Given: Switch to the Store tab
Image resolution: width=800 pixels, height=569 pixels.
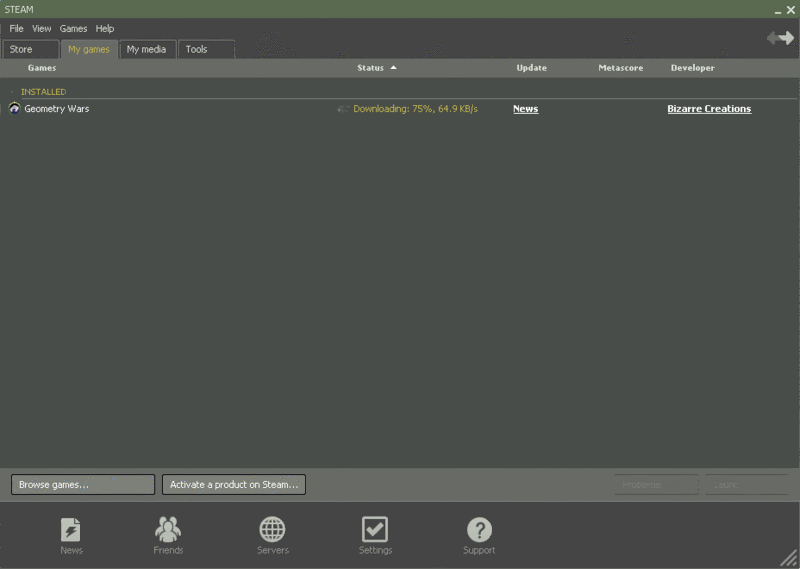Looking at the screenshot, I should (x=31, y=50).
